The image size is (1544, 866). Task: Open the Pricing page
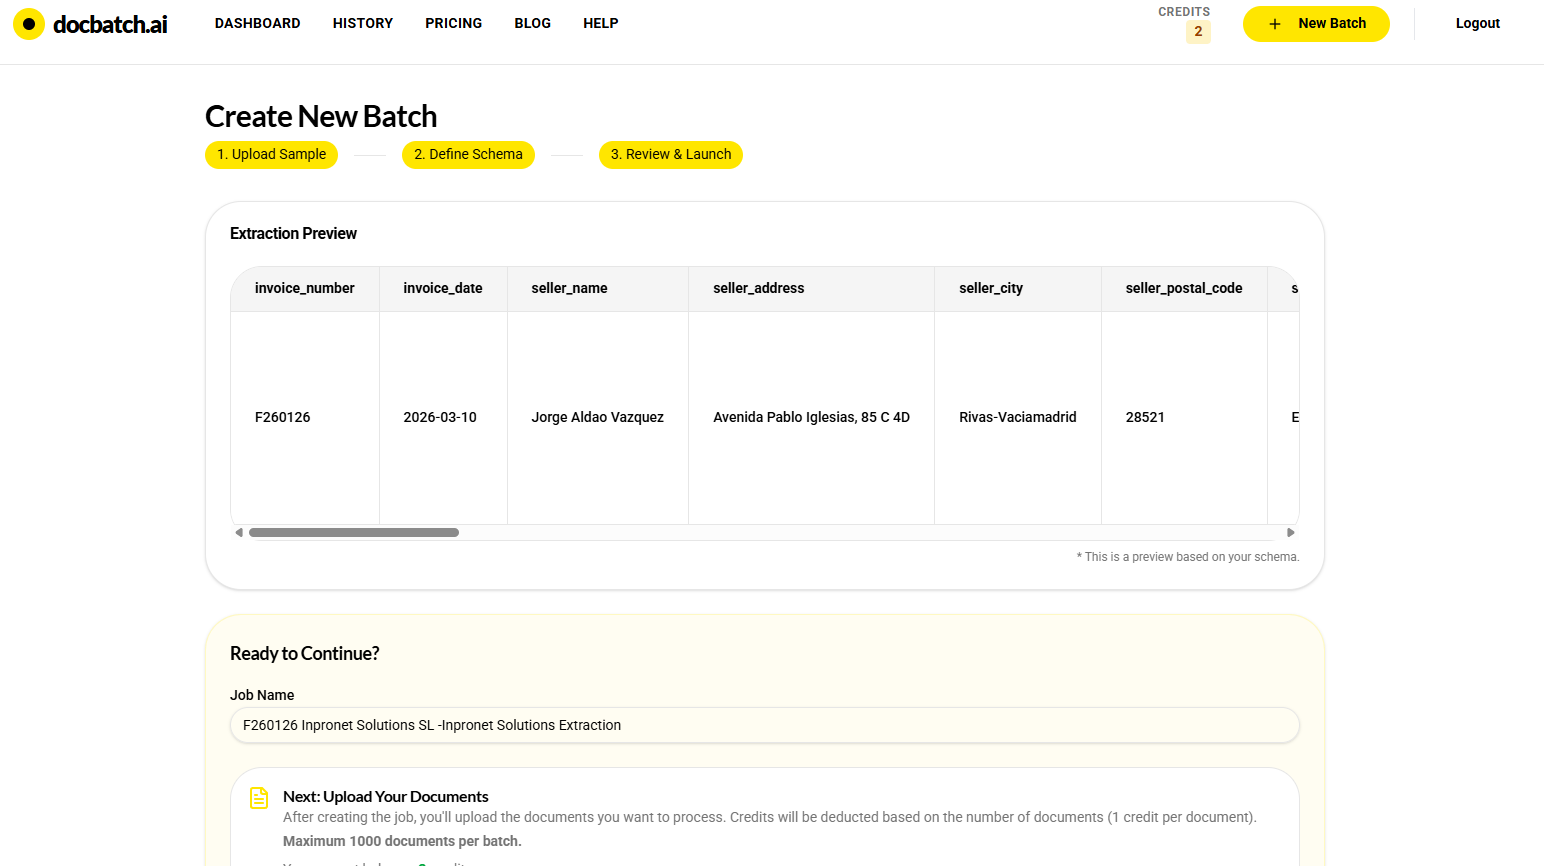pyautogui.click(x=453, y=23)
